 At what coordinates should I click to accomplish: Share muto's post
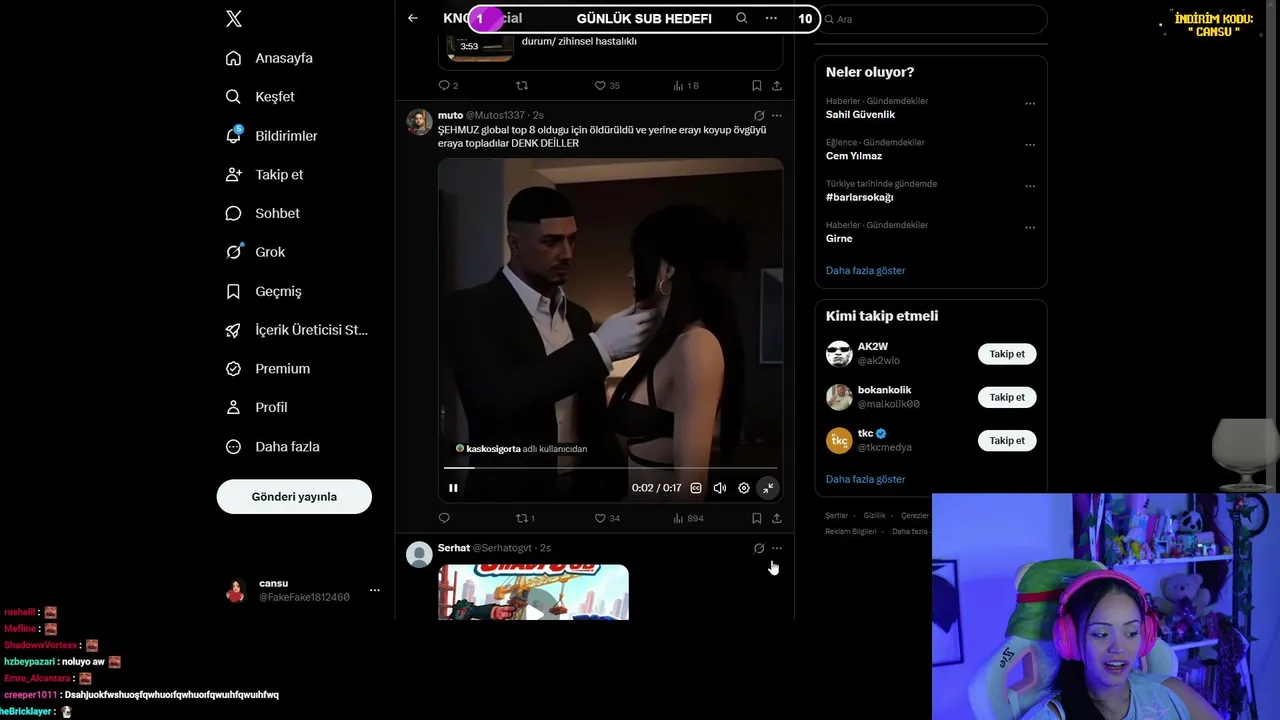point(777,518)
